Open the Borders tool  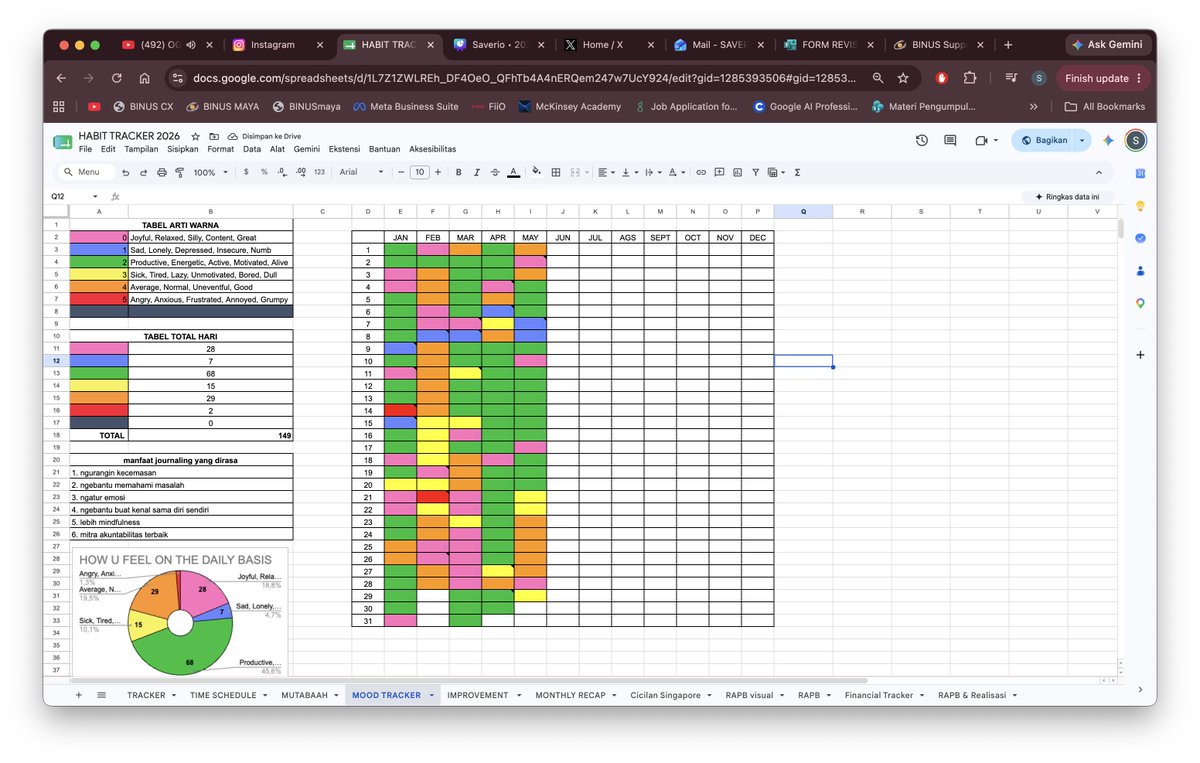click(x=556, y=172)
